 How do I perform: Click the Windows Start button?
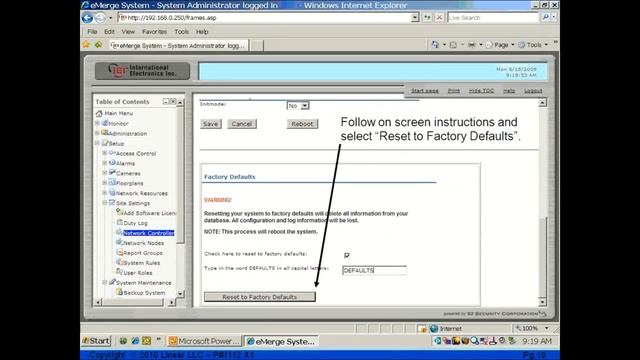[96, 340]
